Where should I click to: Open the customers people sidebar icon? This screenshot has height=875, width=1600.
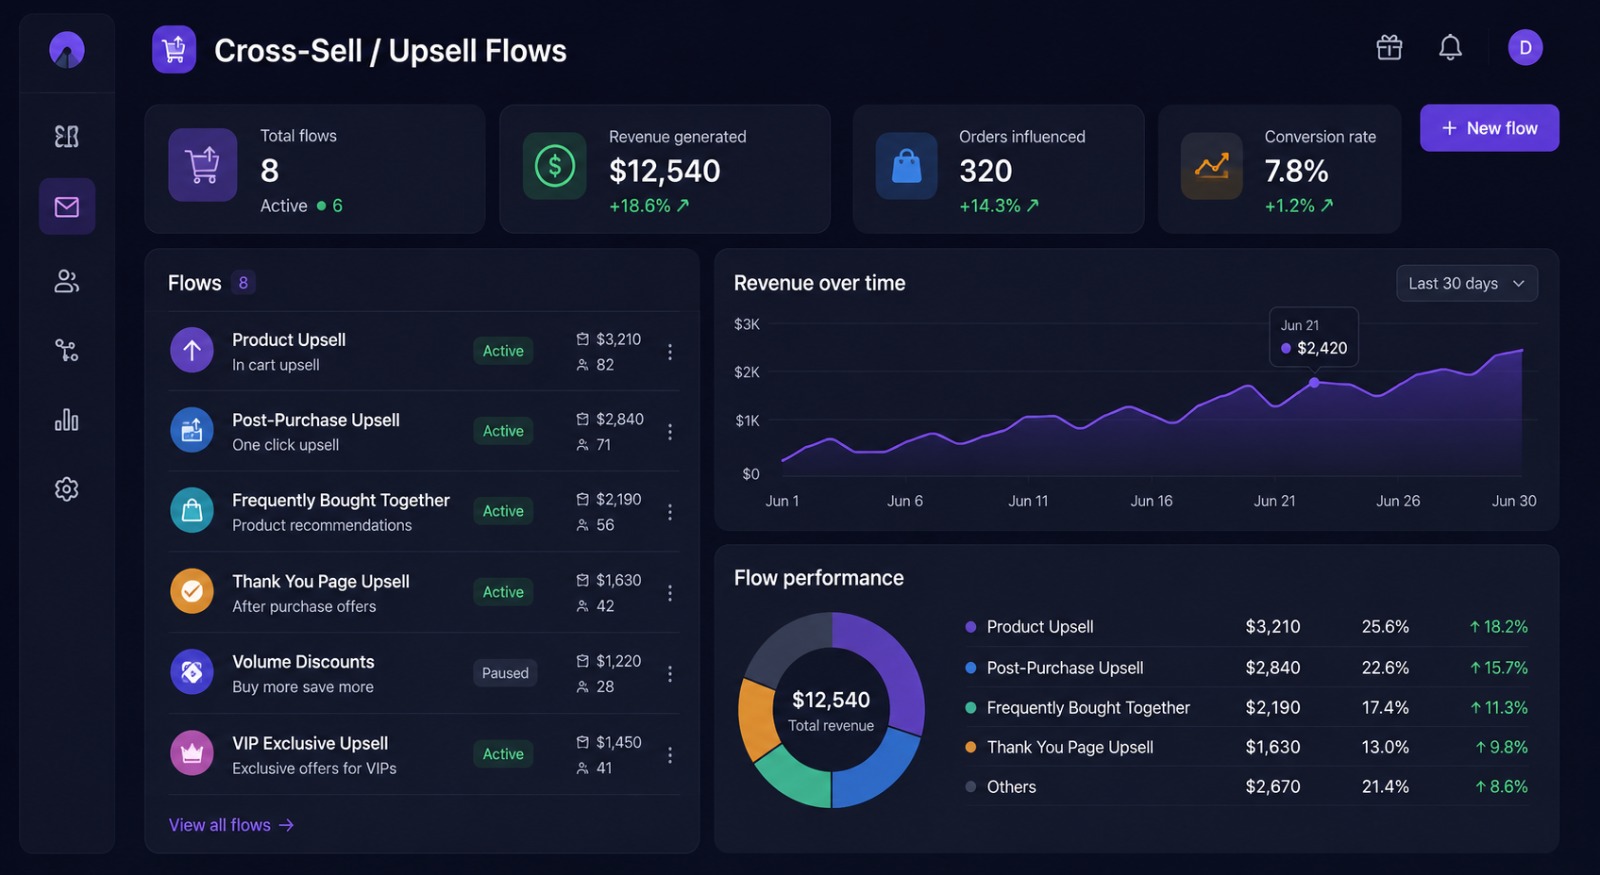67,281
